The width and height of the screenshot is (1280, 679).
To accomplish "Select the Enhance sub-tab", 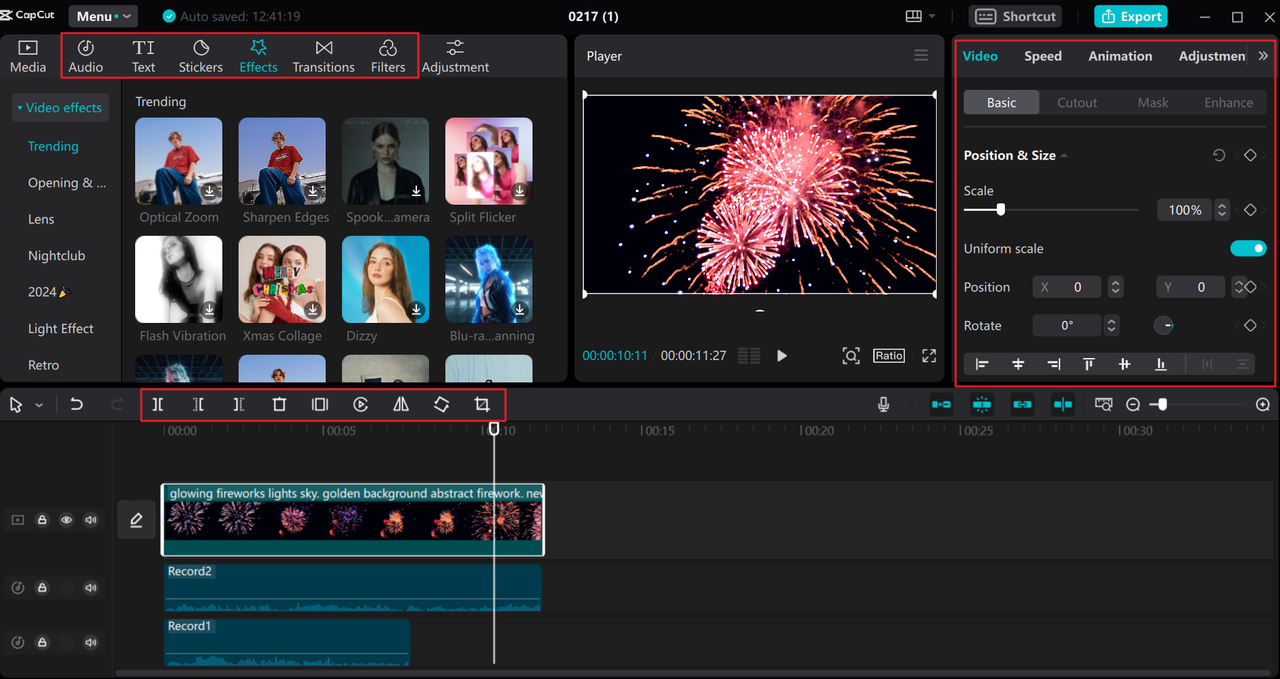I will (x=1229, y=103).
